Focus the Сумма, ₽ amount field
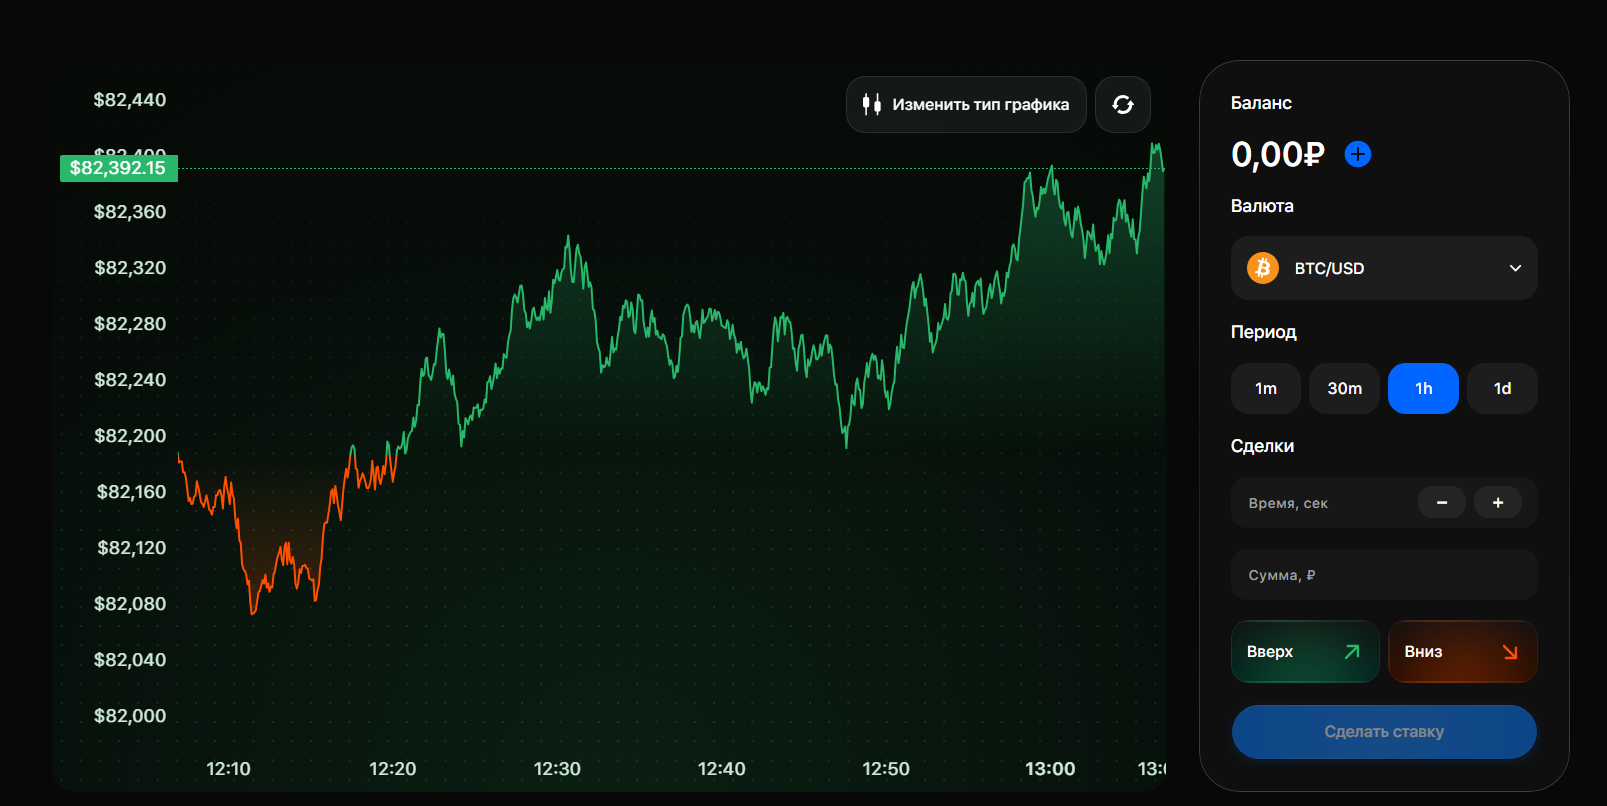Image resolution: width=1607 pixels, height=806 pixels. pos(1384,574)
